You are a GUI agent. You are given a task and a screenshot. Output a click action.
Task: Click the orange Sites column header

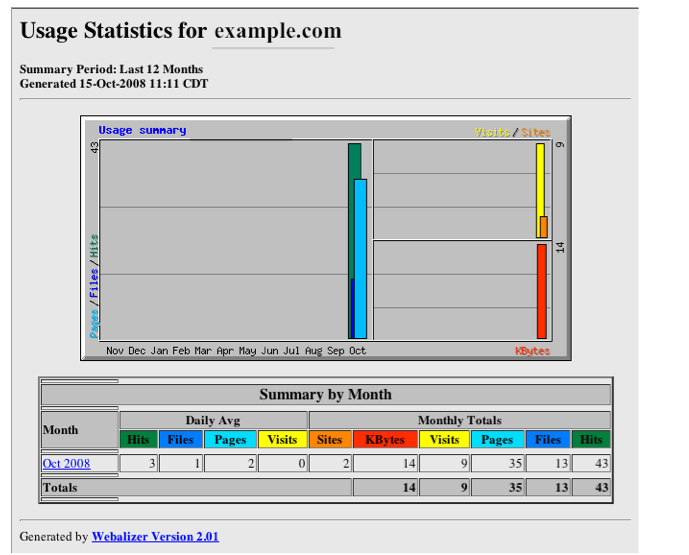point(329,439)
